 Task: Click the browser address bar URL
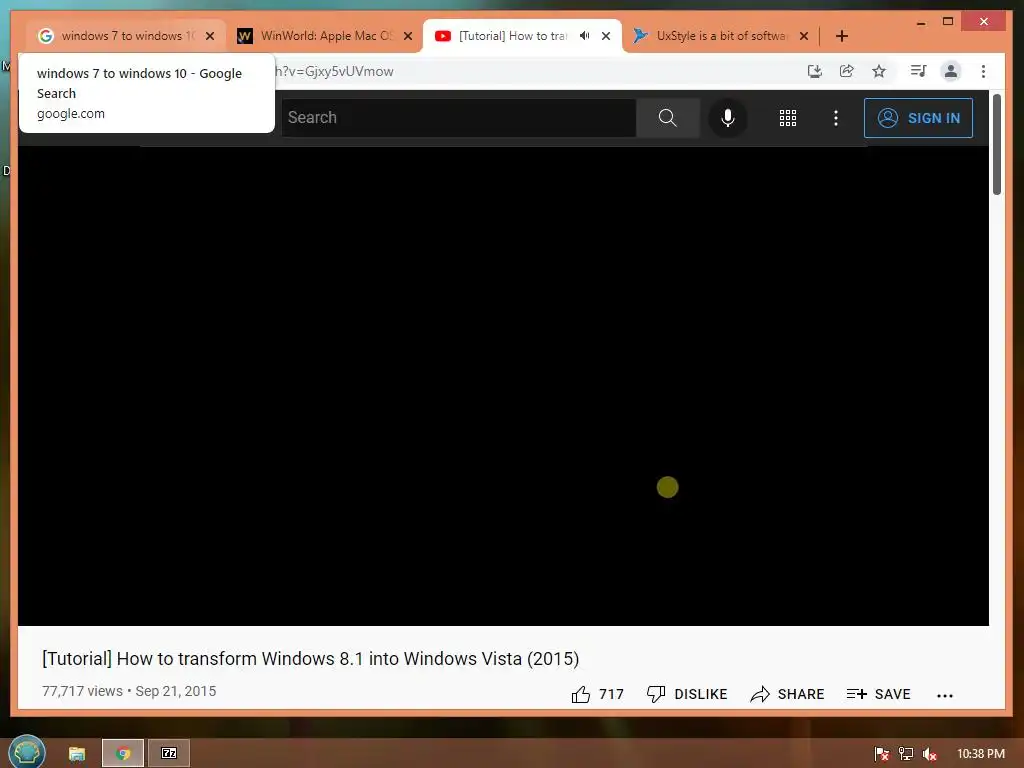tap(334, 71)
